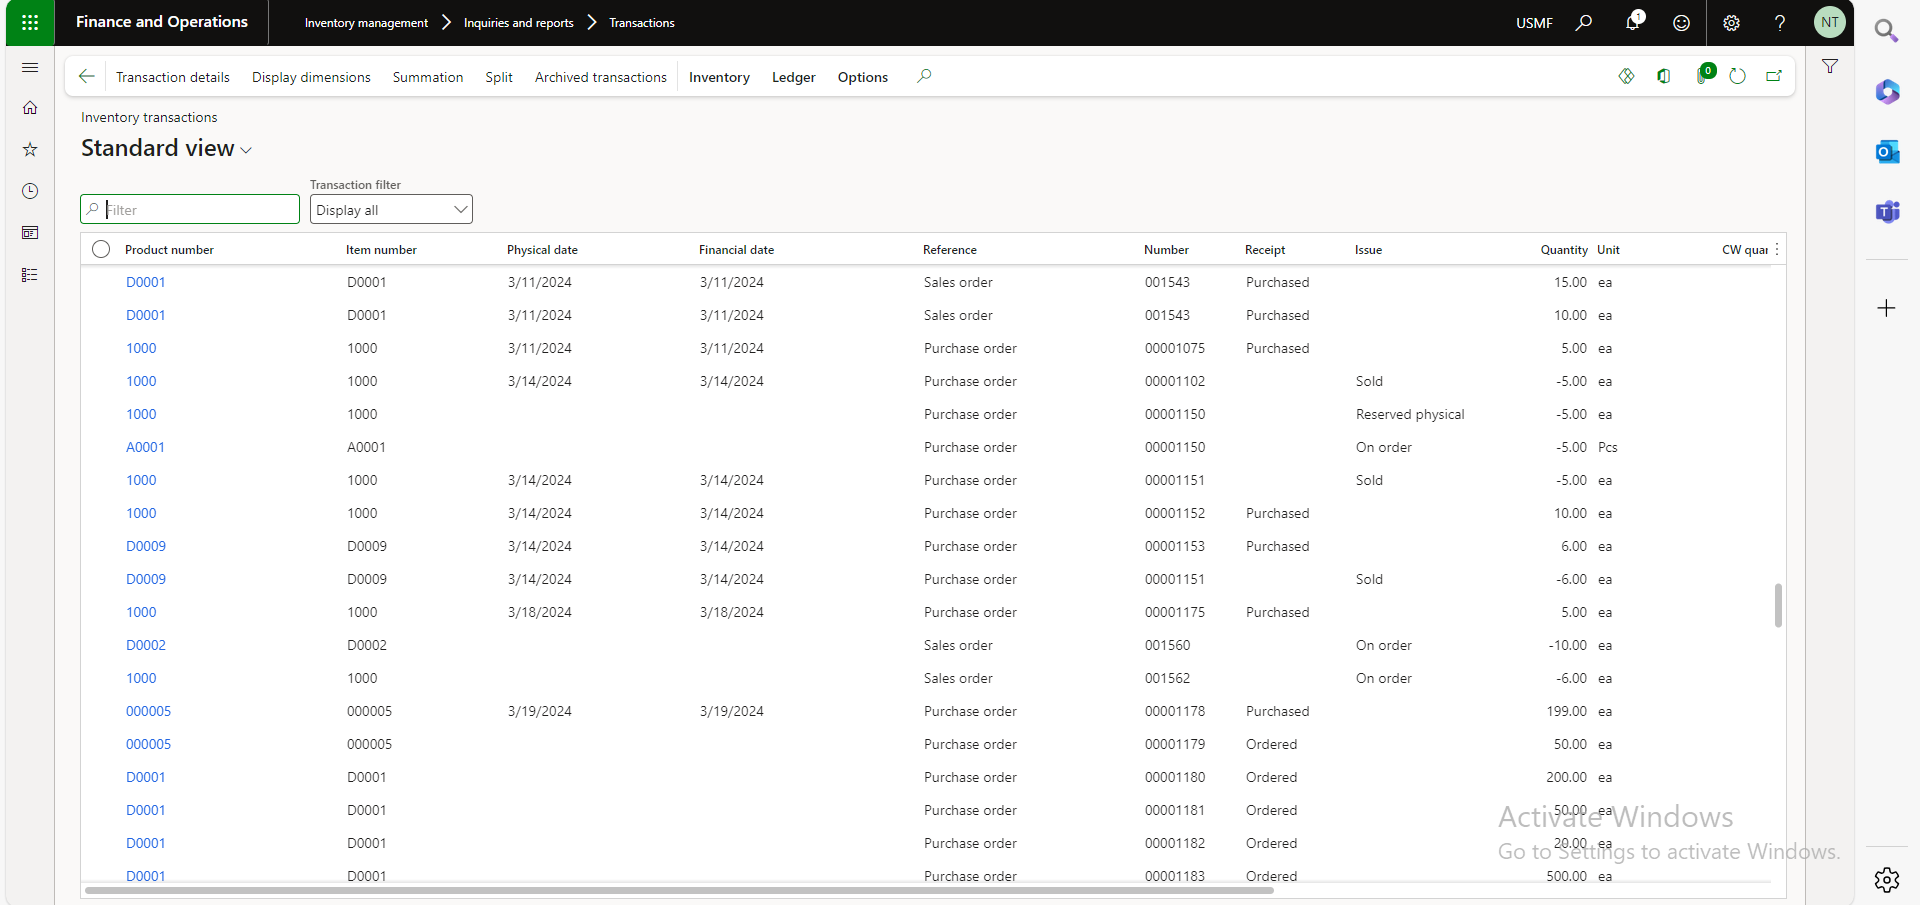Open the Teams icon in right sidebar
Image resolution: width=1920 pixels, height=905 pixels.
[1887, 211]
